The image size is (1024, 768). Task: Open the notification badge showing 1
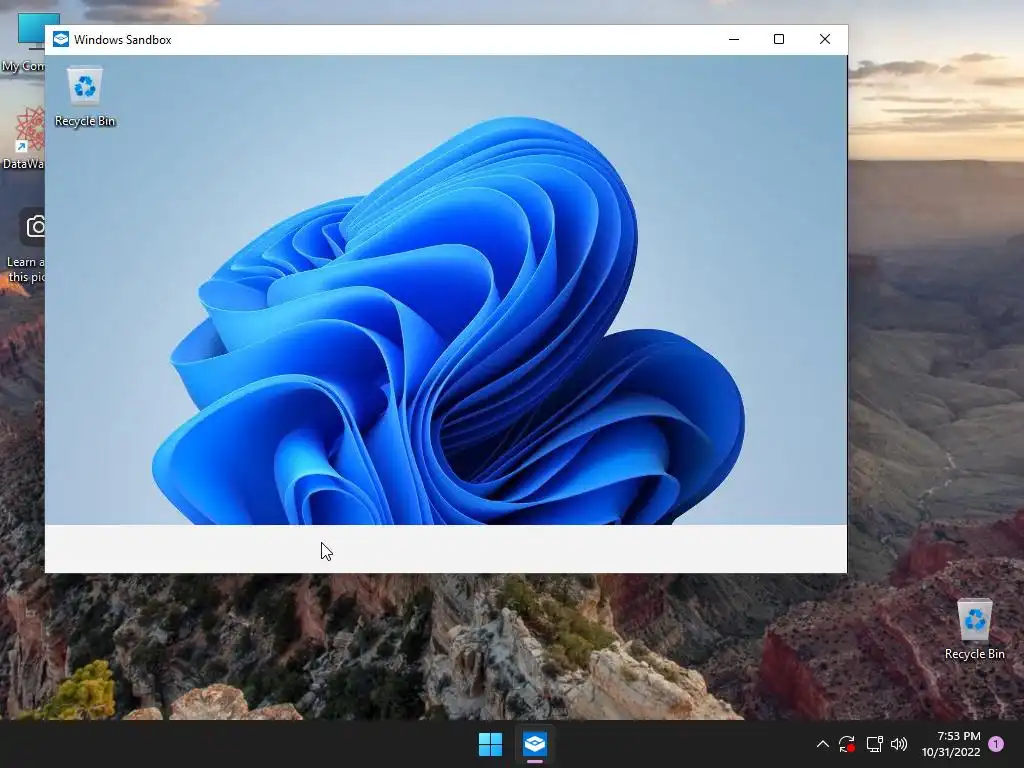coord(996,744)
